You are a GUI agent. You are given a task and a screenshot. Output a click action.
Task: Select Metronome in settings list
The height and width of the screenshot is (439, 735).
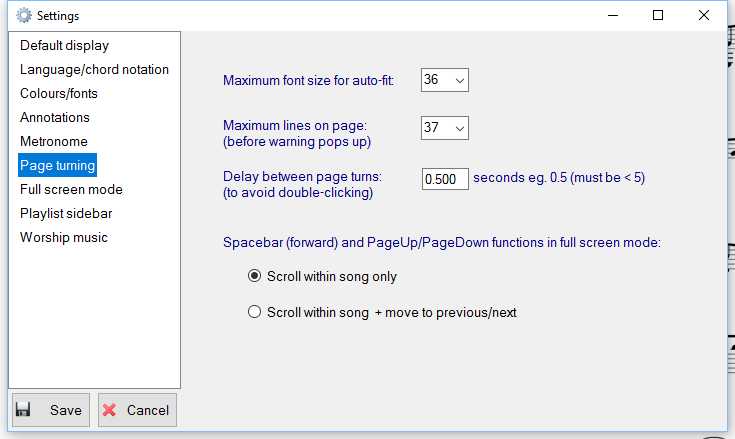click(x=54, y=141)
